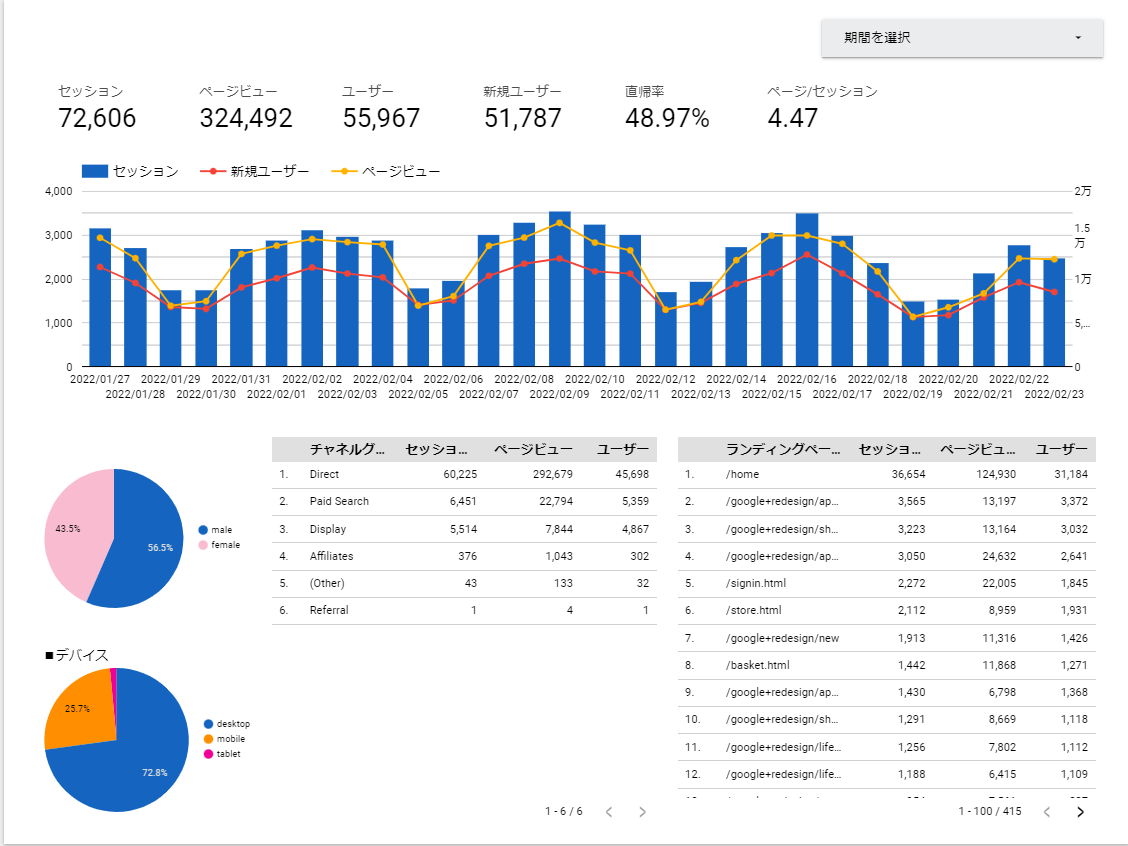
Task: Click next page arrow of channel table
Action: coord(642,811)
